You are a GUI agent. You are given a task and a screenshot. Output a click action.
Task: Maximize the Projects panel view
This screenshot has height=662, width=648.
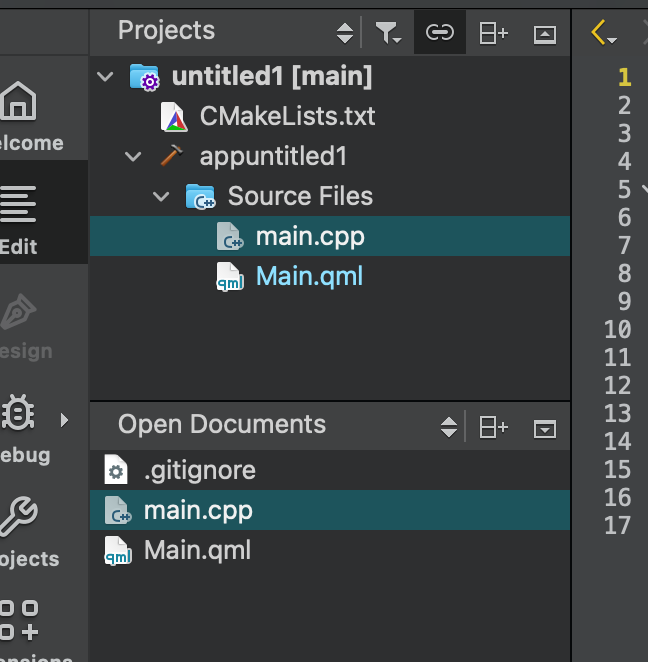(544, 33)
